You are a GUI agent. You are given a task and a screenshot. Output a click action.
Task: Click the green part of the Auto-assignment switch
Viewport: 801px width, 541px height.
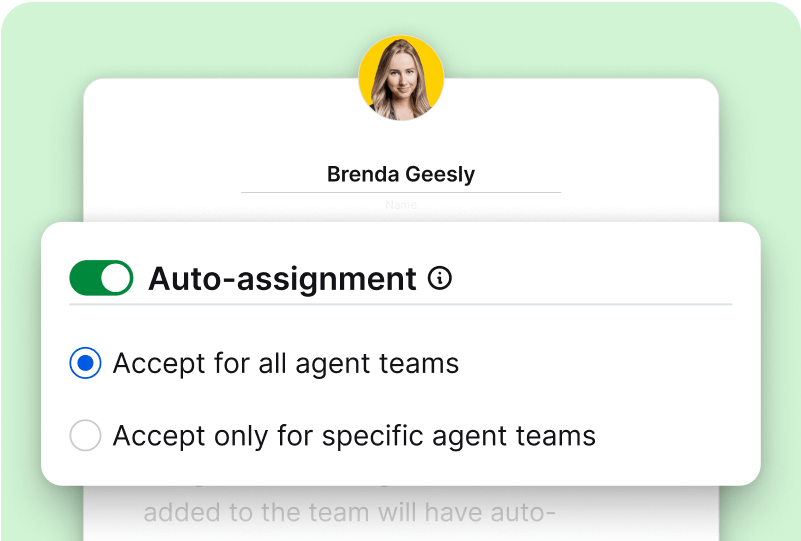click(x=84, y=278)
